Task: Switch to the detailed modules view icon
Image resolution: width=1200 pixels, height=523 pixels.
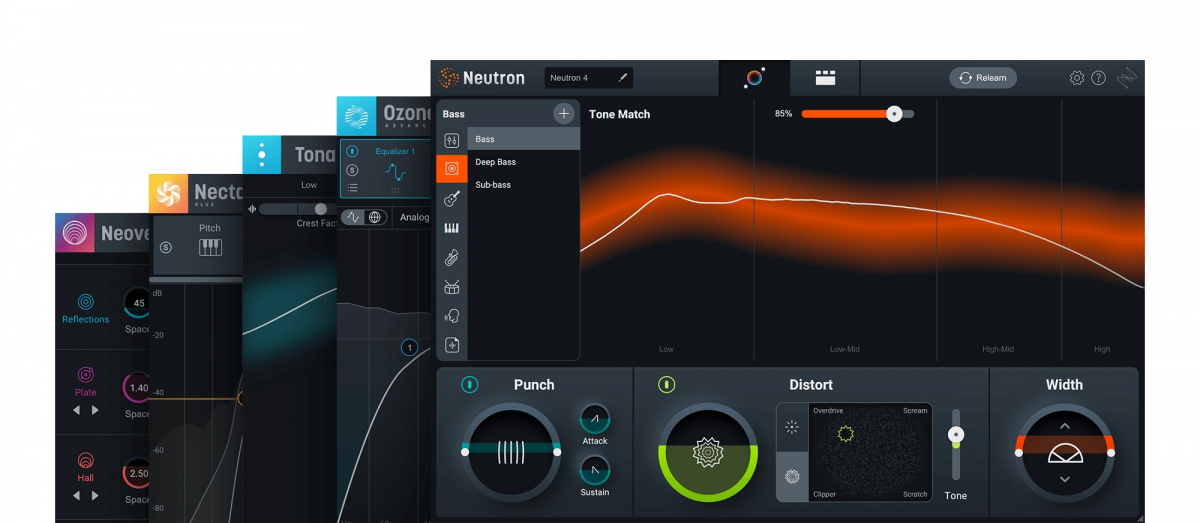Action: [825, 78]
